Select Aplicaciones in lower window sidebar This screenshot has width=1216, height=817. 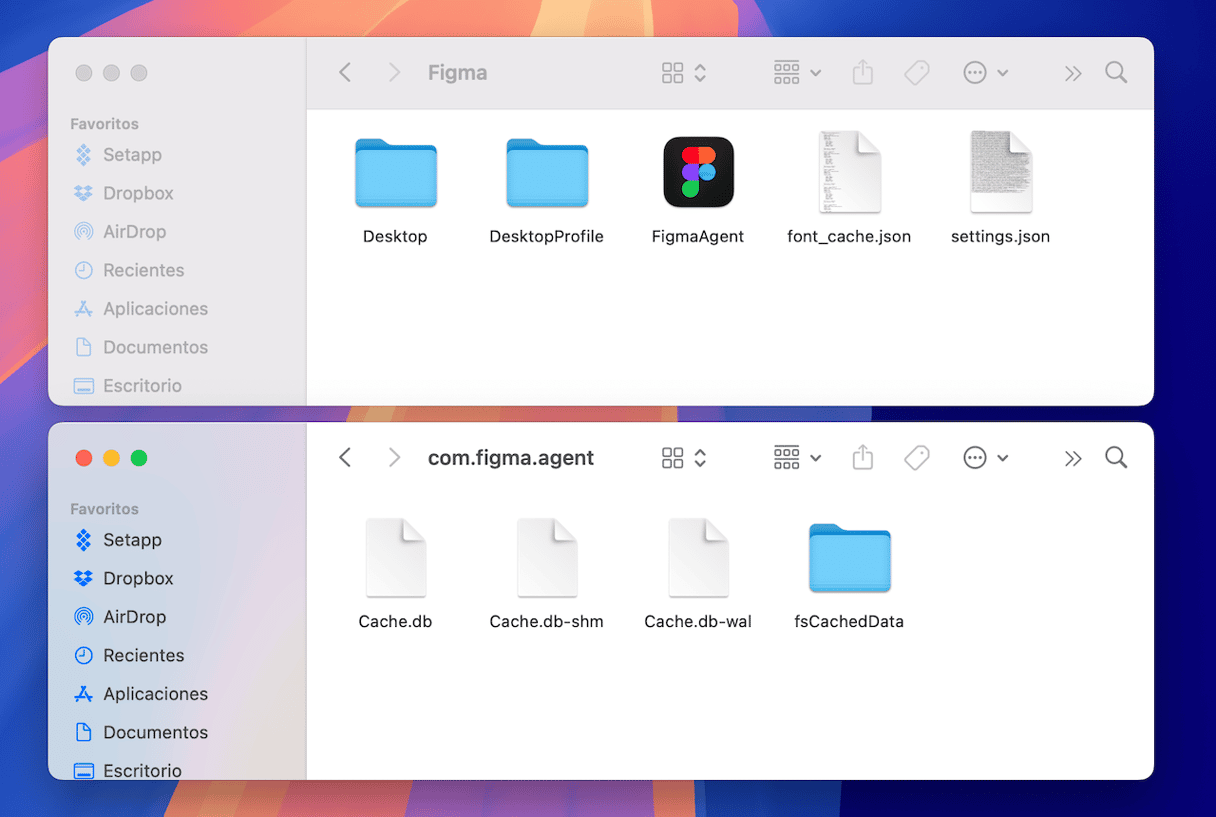[155, 694]
